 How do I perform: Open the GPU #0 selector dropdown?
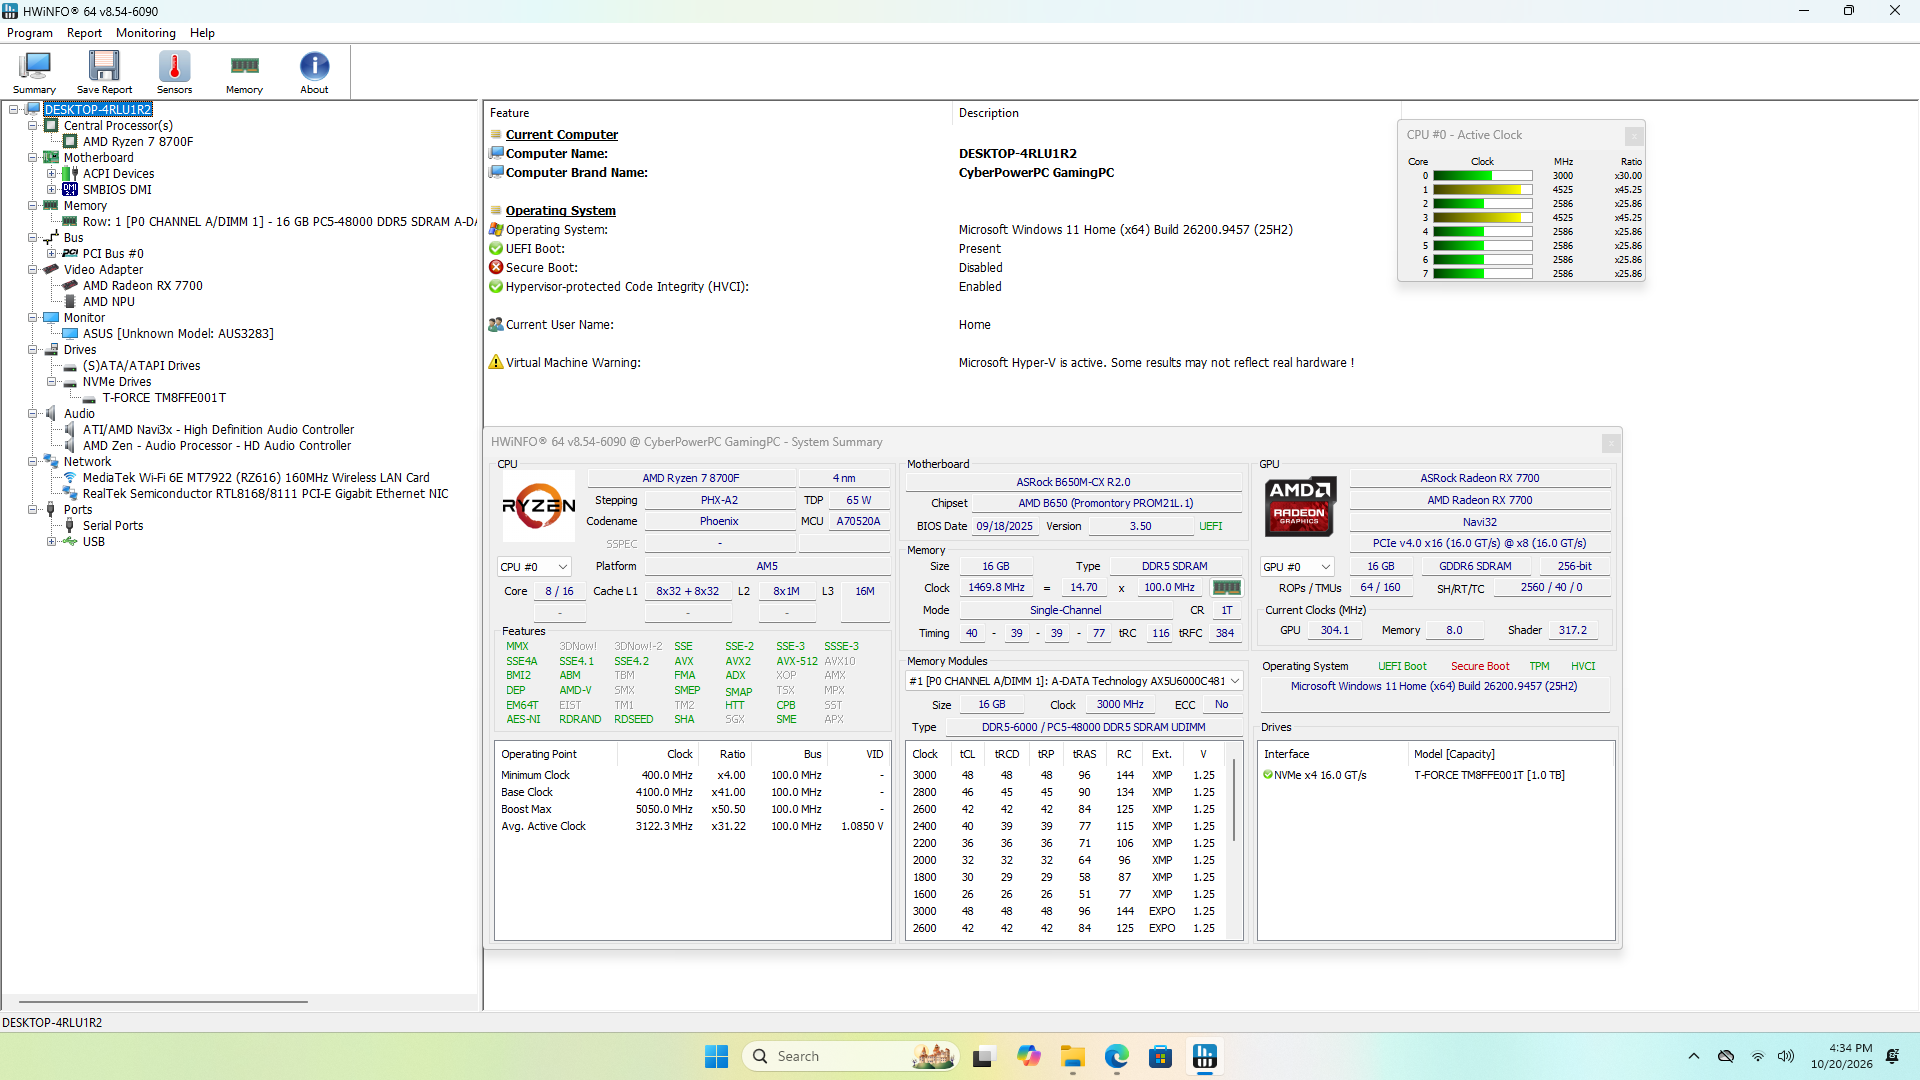pyautogui.click(x=1297, y=567)
